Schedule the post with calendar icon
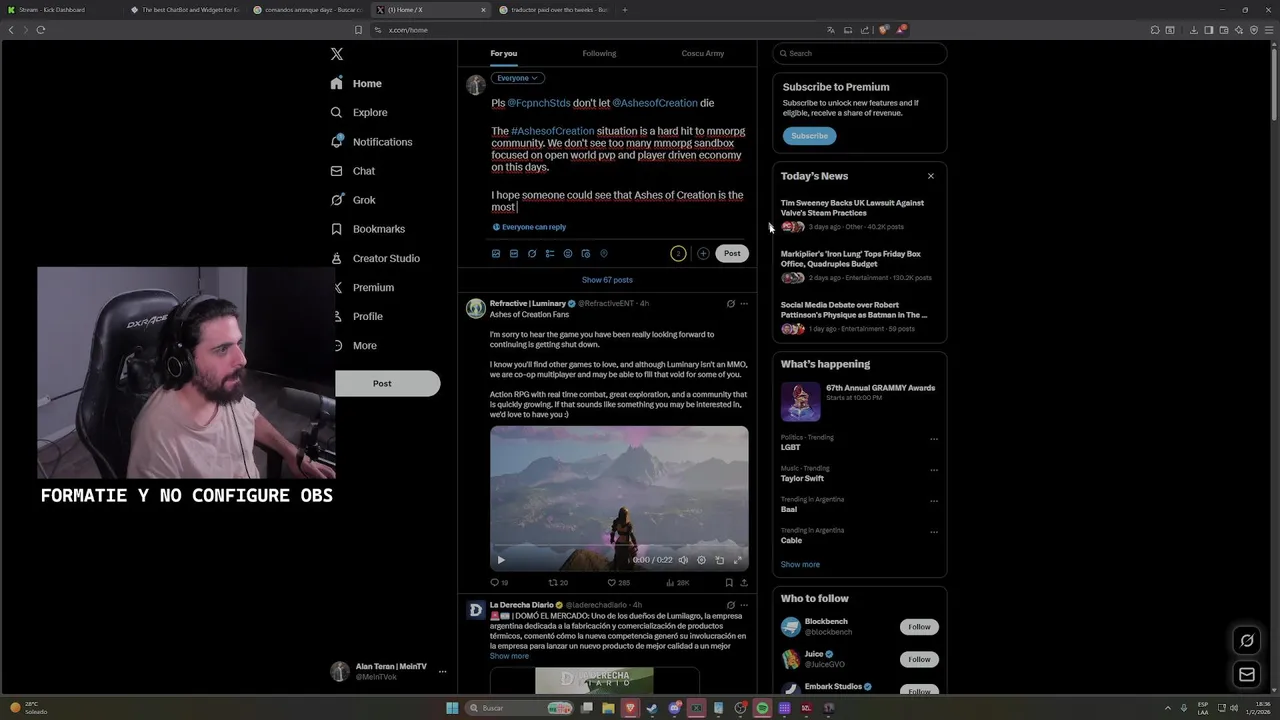 click(586, 254)
